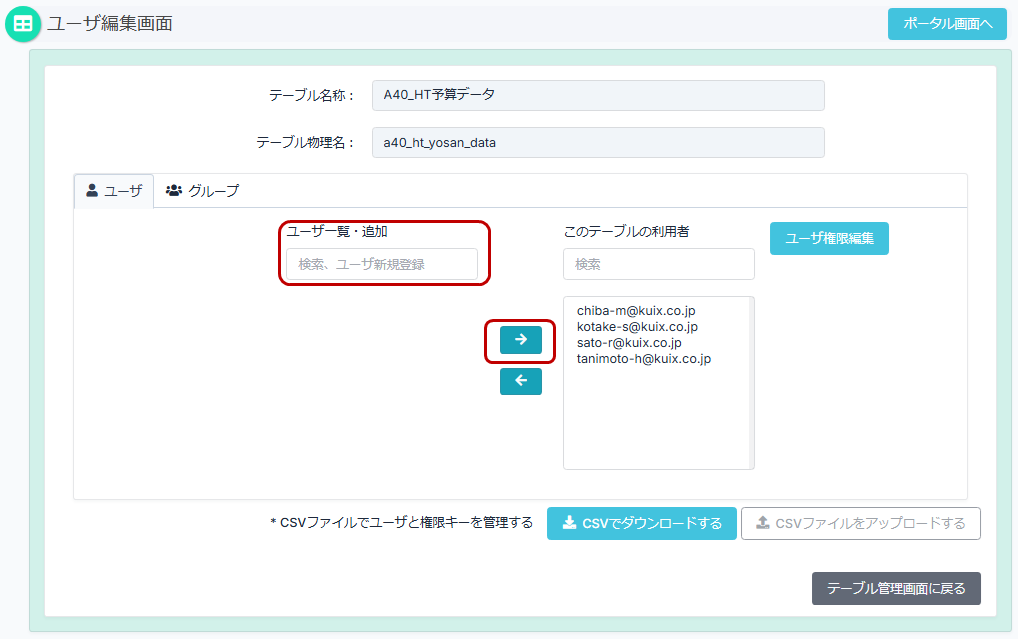
Task: Click the download icon in CSV button
Action: point(569,523)
